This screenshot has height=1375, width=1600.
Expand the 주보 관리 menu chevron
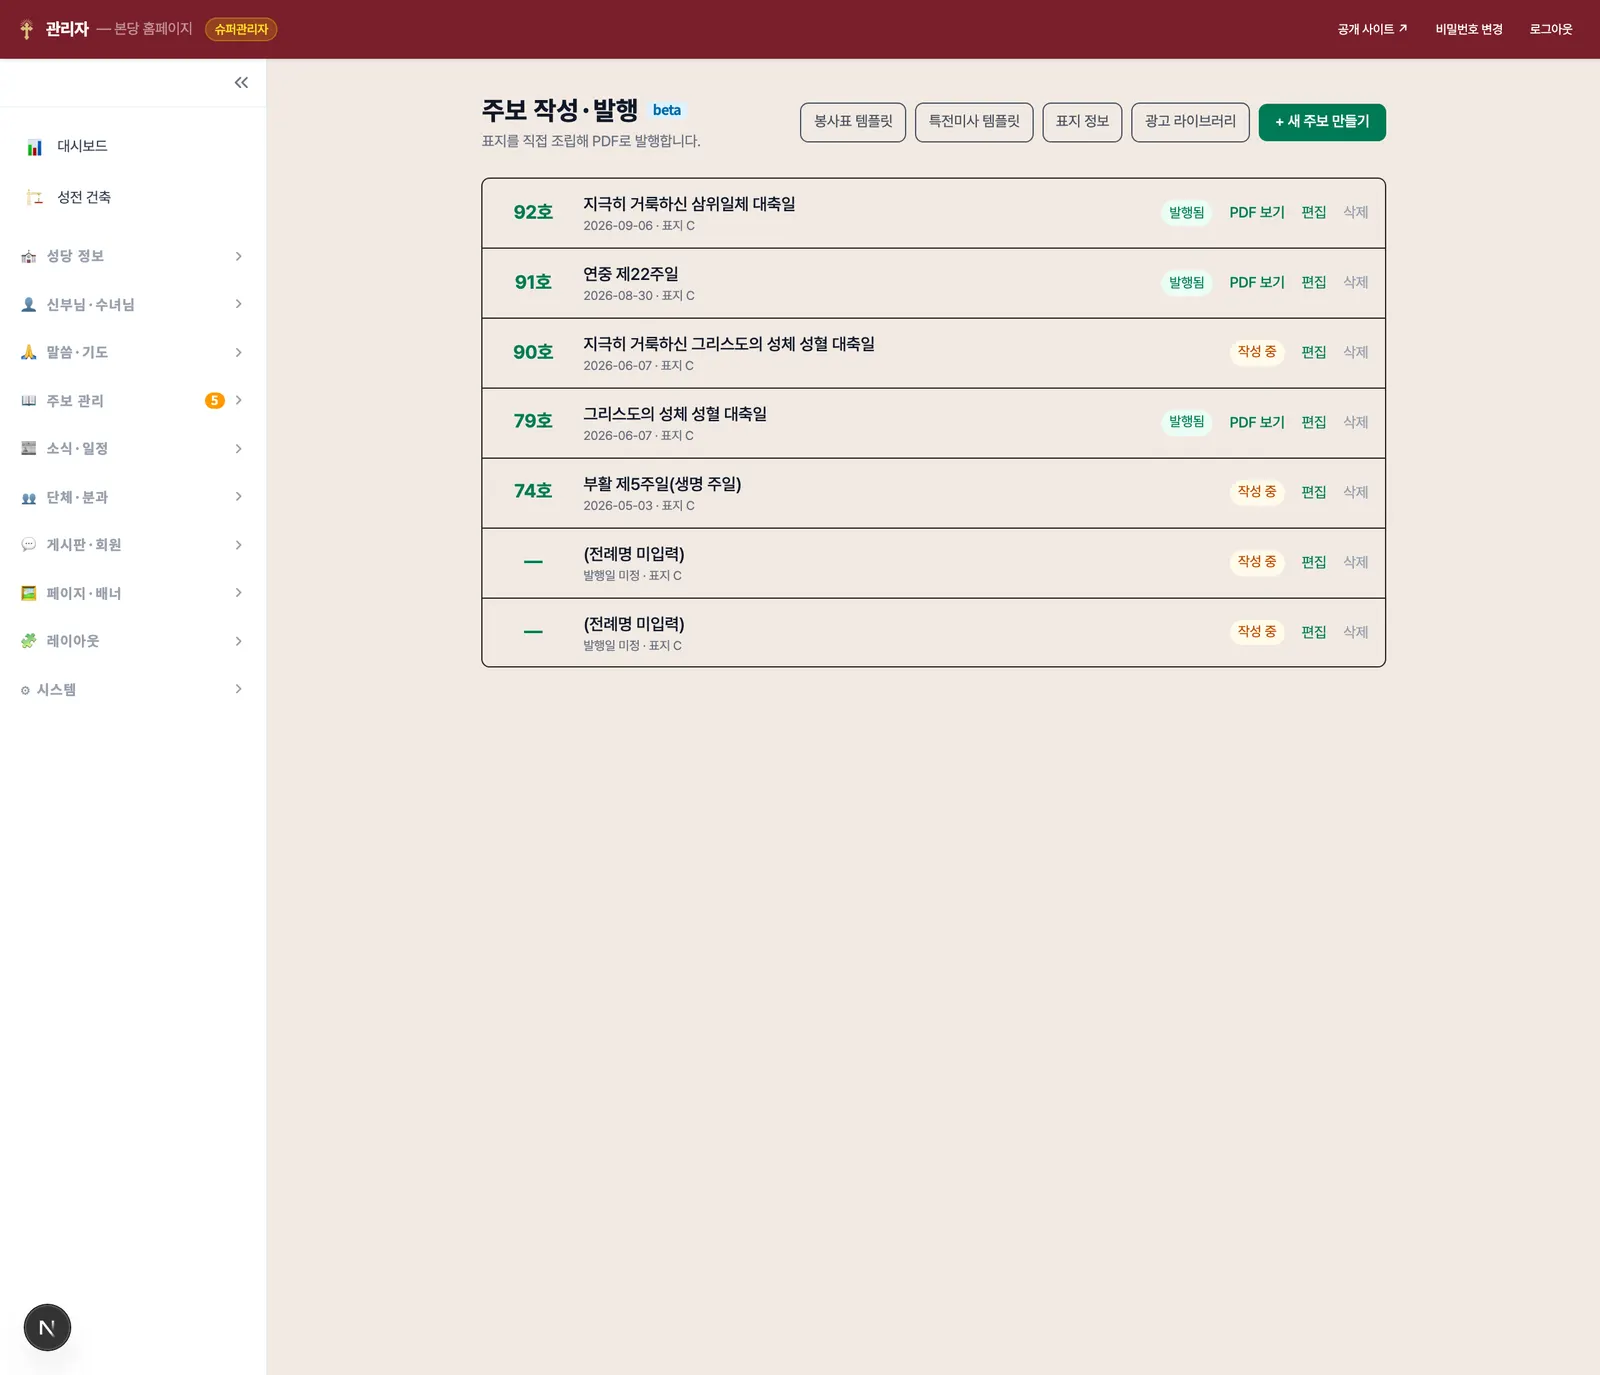pyautogui.click(x=239, y=400)
